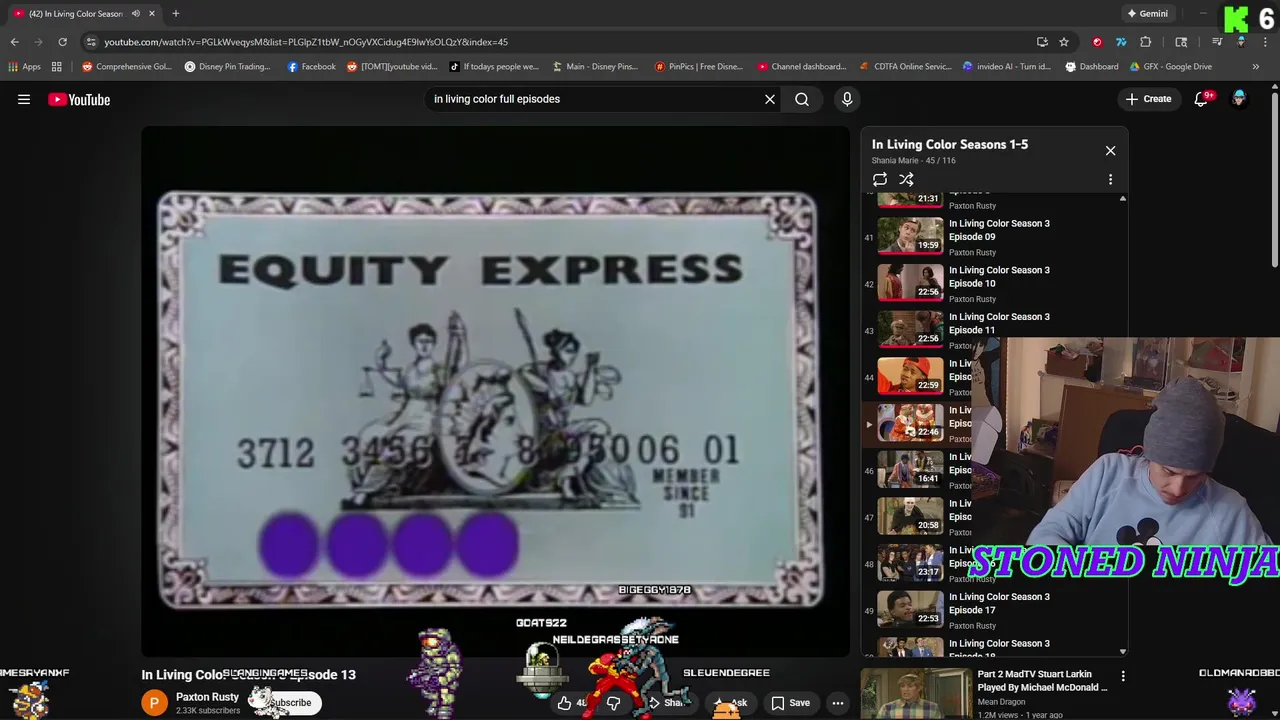Viewport: 1280px width, 720px height.
Task: Open the Create menu
Action: [1148, 99]
